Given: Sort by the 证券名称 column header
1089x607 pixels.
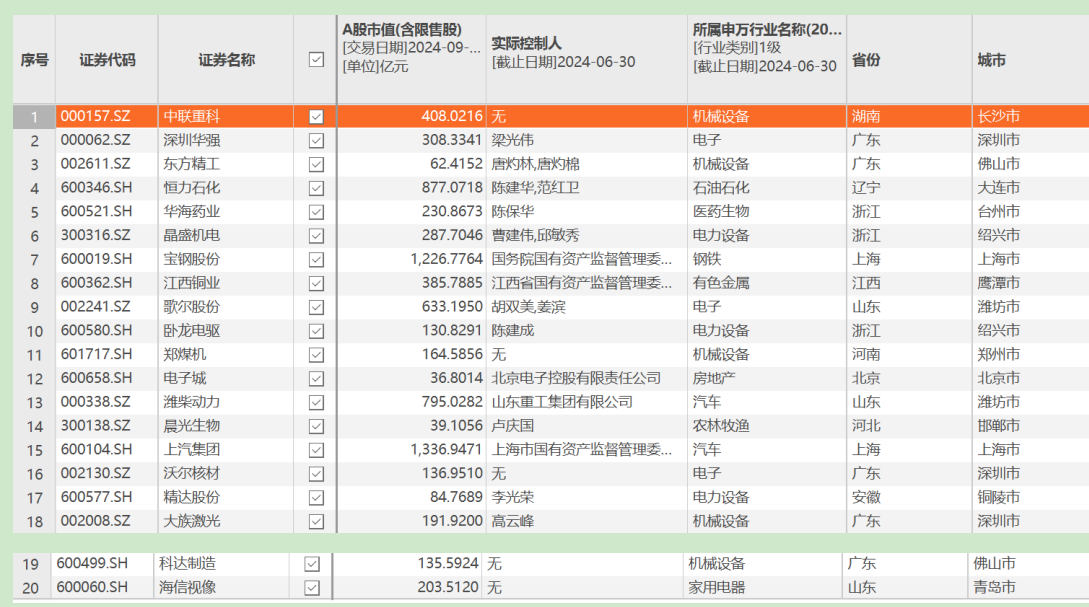Looking at the screenshot, I should point(226,60).
